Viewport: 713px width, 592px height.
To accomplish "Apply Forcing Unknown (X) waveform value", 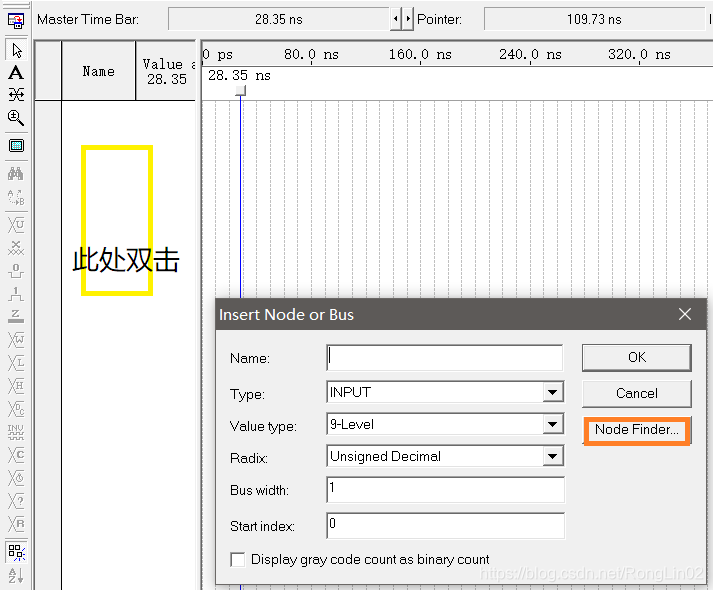I will (16, 248).
